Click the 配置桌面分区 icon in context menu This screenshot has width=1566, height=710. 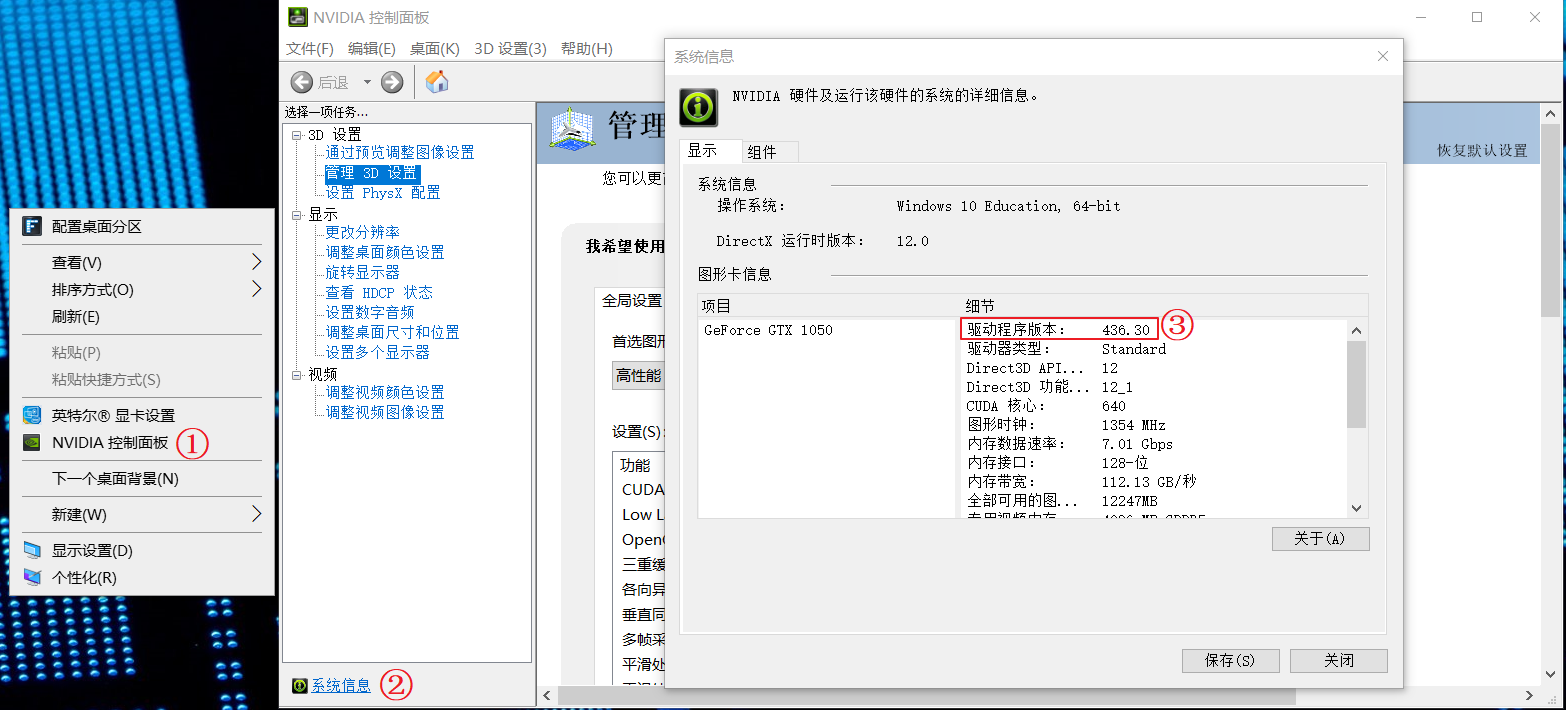(x=32, y=227)
